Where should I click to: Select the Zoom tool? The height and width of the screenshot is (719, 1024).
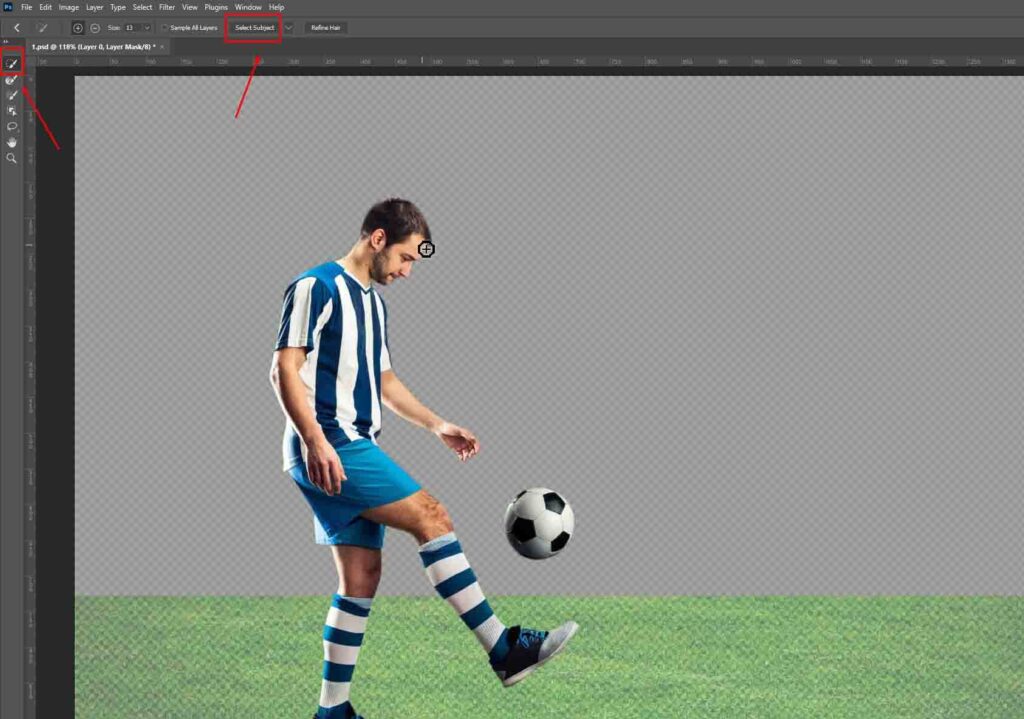(12, 158)
